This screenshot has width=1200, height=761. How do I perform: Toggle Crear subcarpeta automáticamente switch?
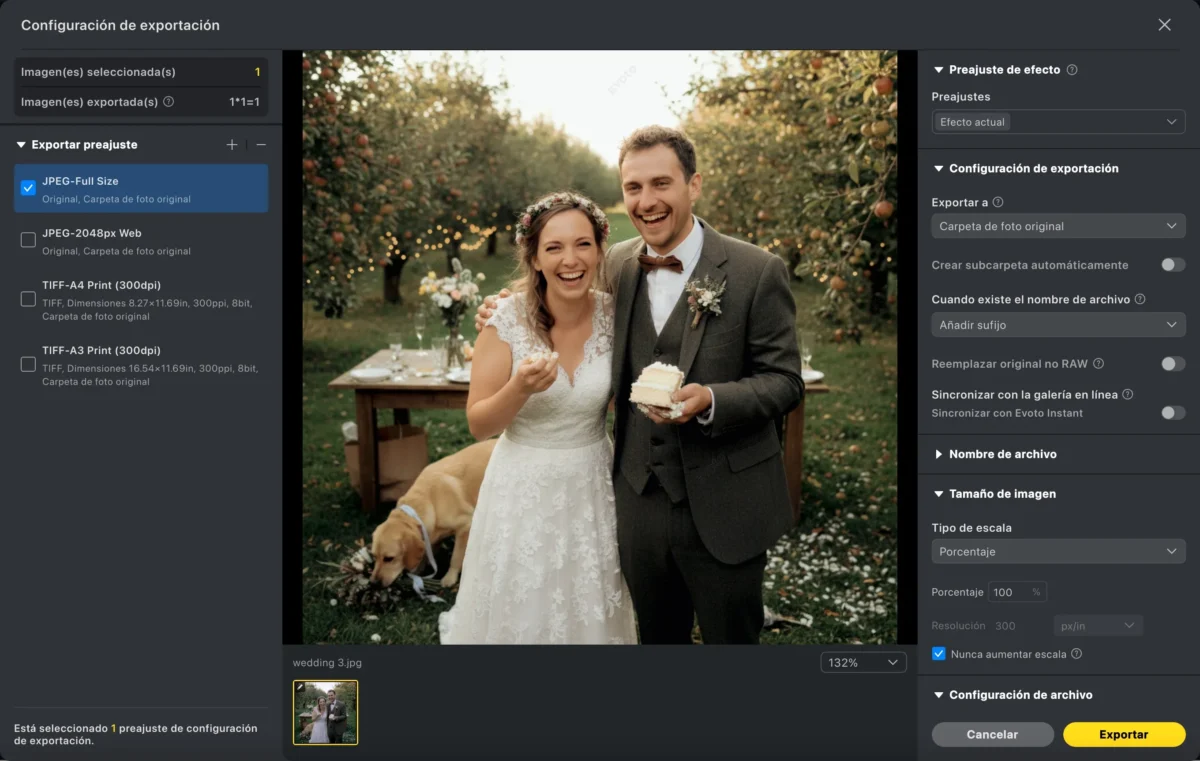pos(1172,265)
